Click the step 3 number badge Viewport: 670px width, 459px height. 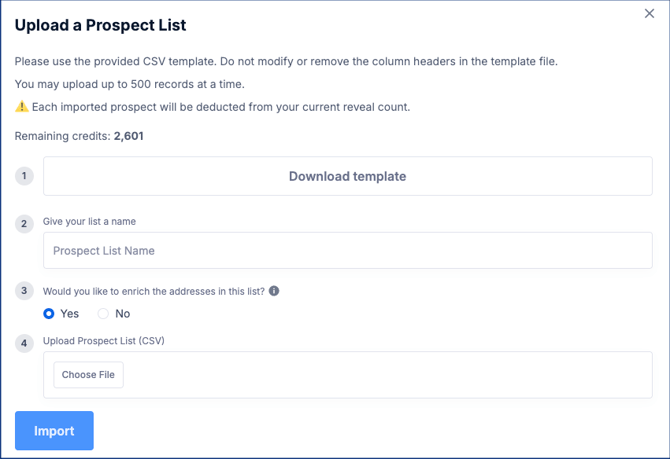pos(25,292)
